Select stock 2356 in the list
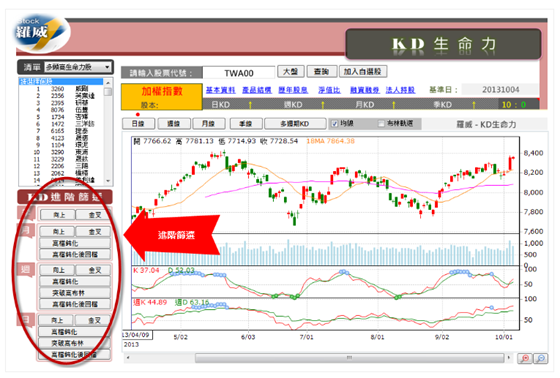560x378 pixels. 61,96
